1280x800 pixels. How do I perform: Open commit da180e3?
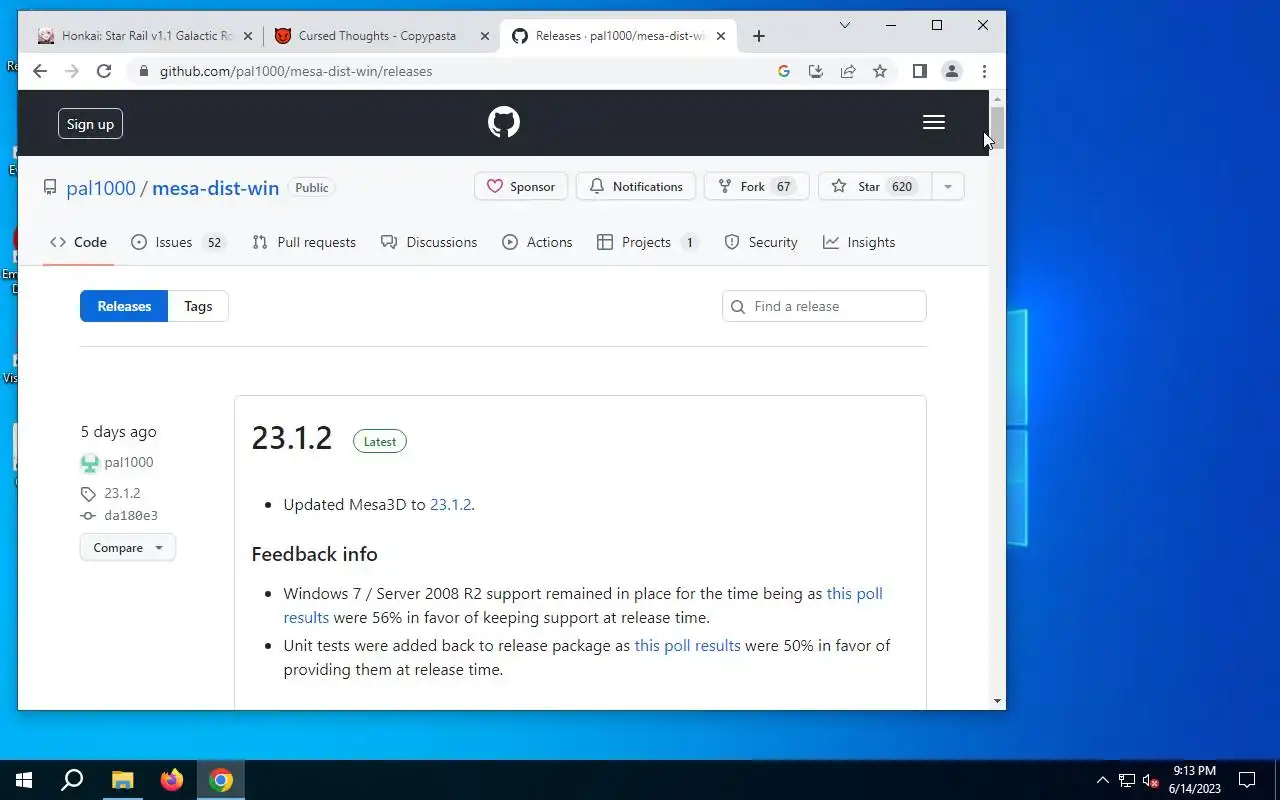pos(131,516)
